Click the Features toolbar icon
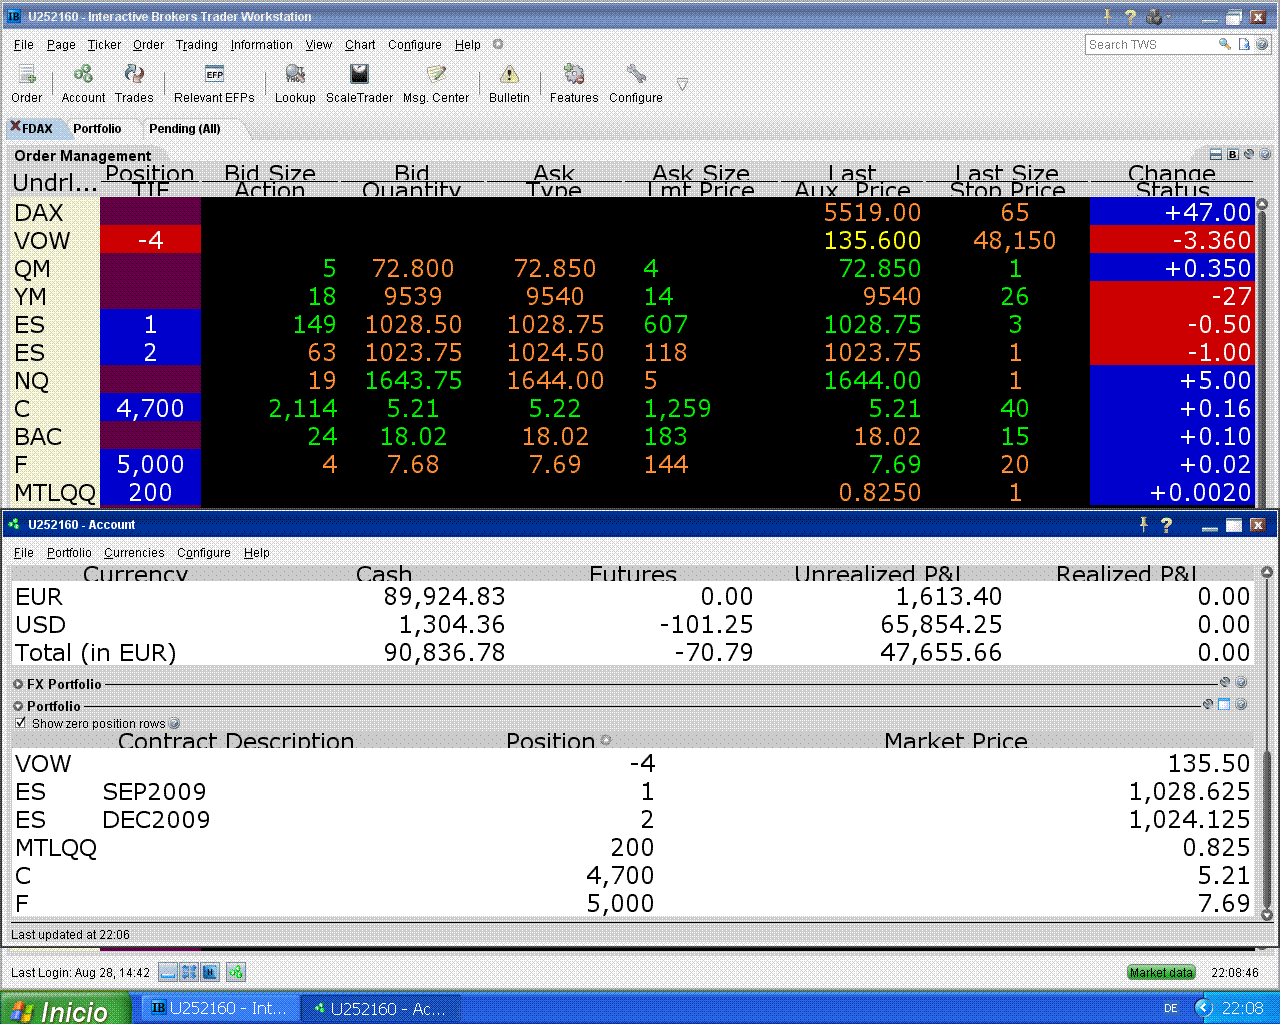 (x=574, y=76)
